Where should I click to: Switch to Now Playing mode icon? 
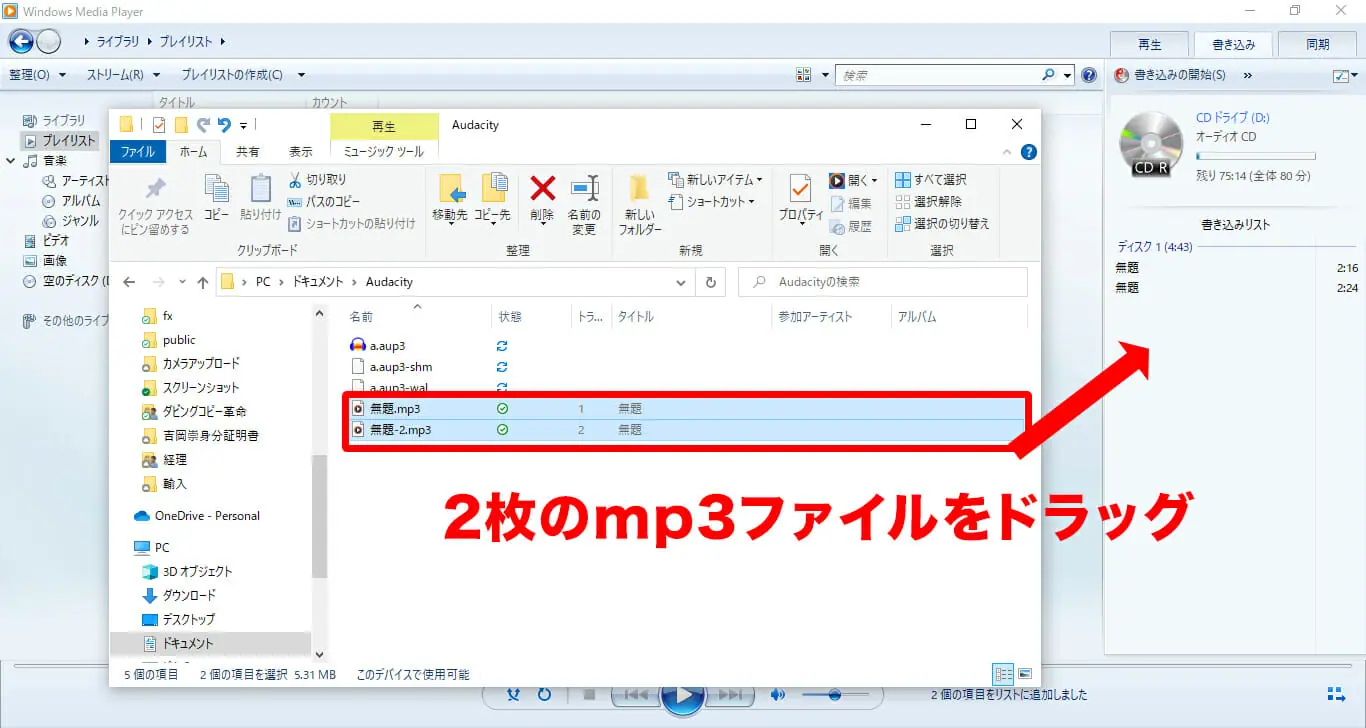pyautogui.click(x=1336, y=694)
